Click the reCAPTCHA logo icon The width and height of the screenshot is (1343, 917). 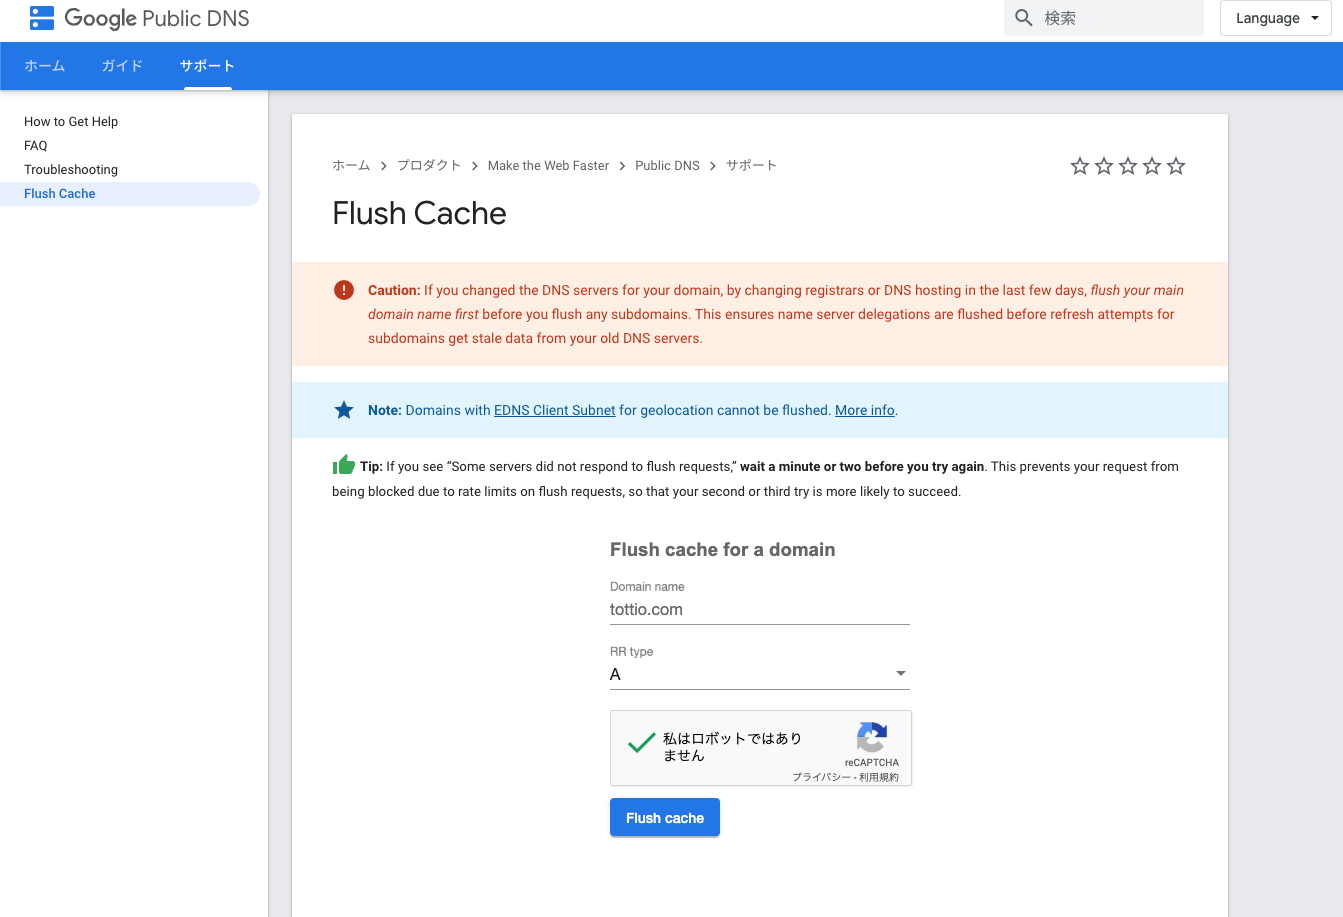pyautogui.click(x=872, y=737)
